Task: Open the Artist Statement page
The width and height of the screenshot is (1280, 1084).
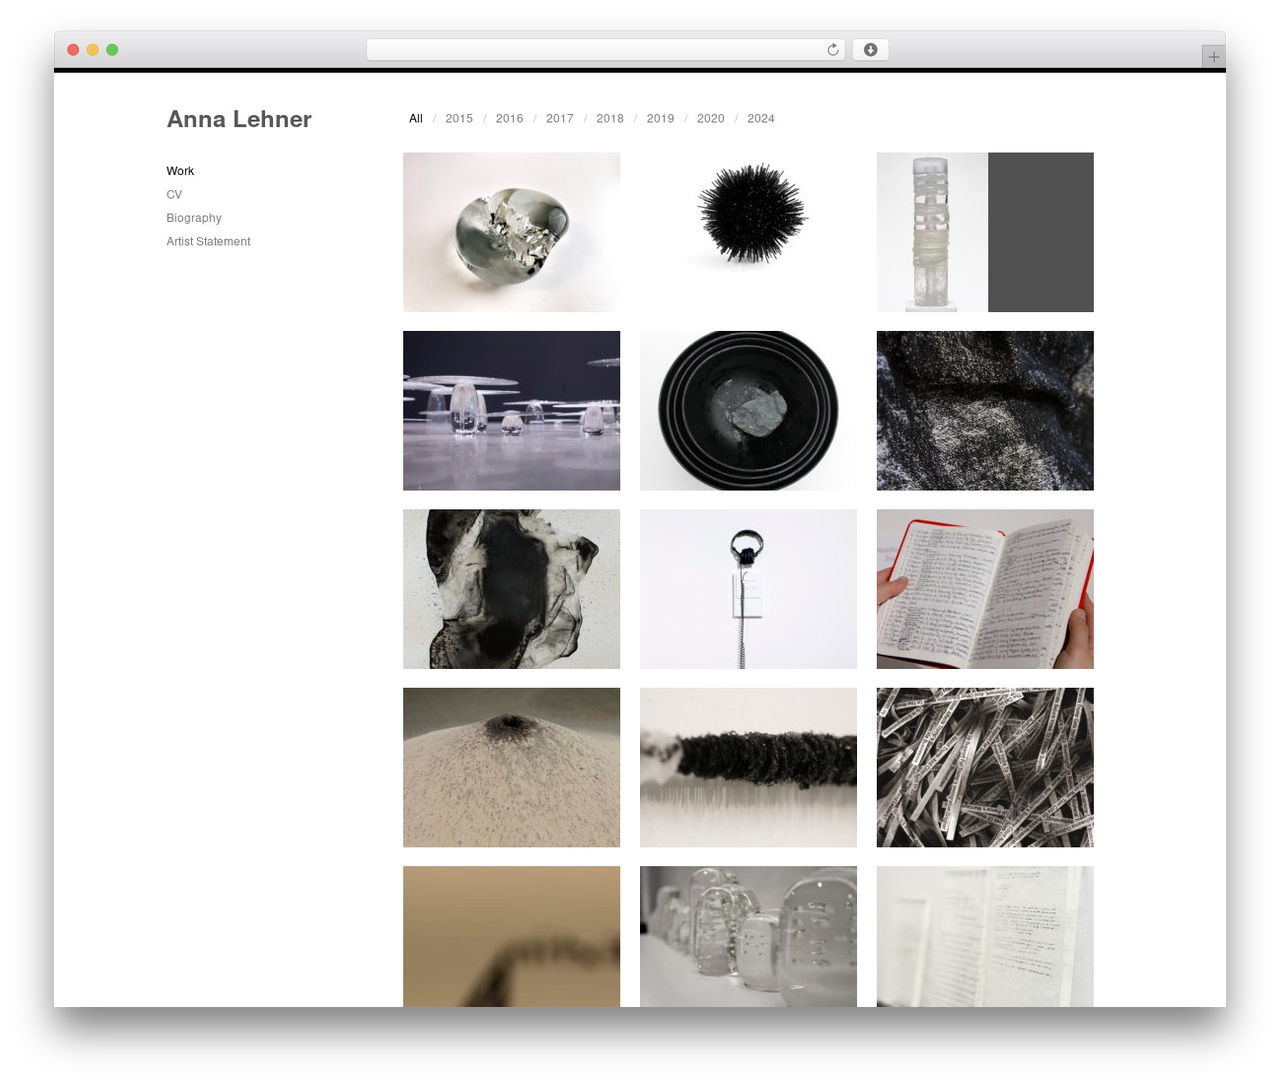Action: coord(208,242)
